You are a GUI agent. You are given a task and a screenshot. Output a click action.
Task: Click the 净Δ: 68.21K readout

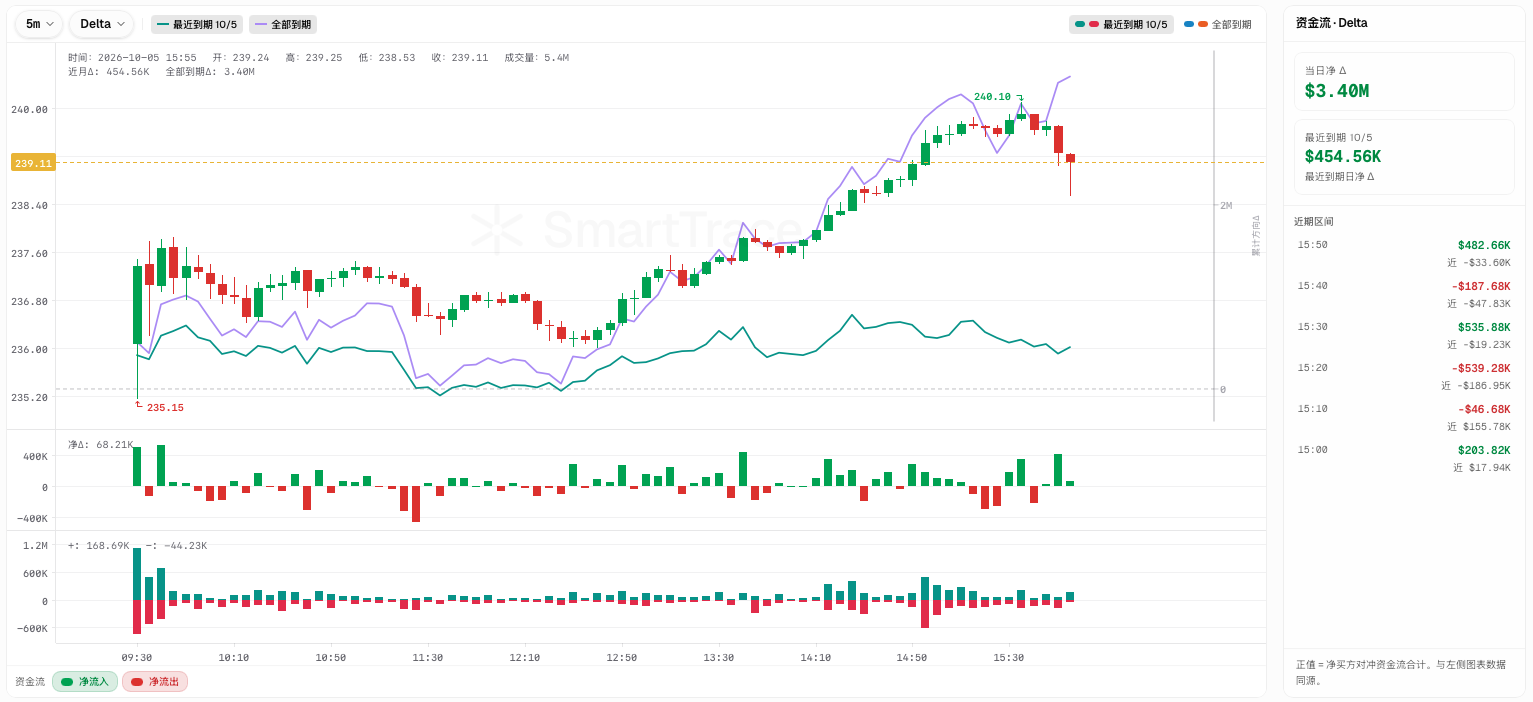100,444
